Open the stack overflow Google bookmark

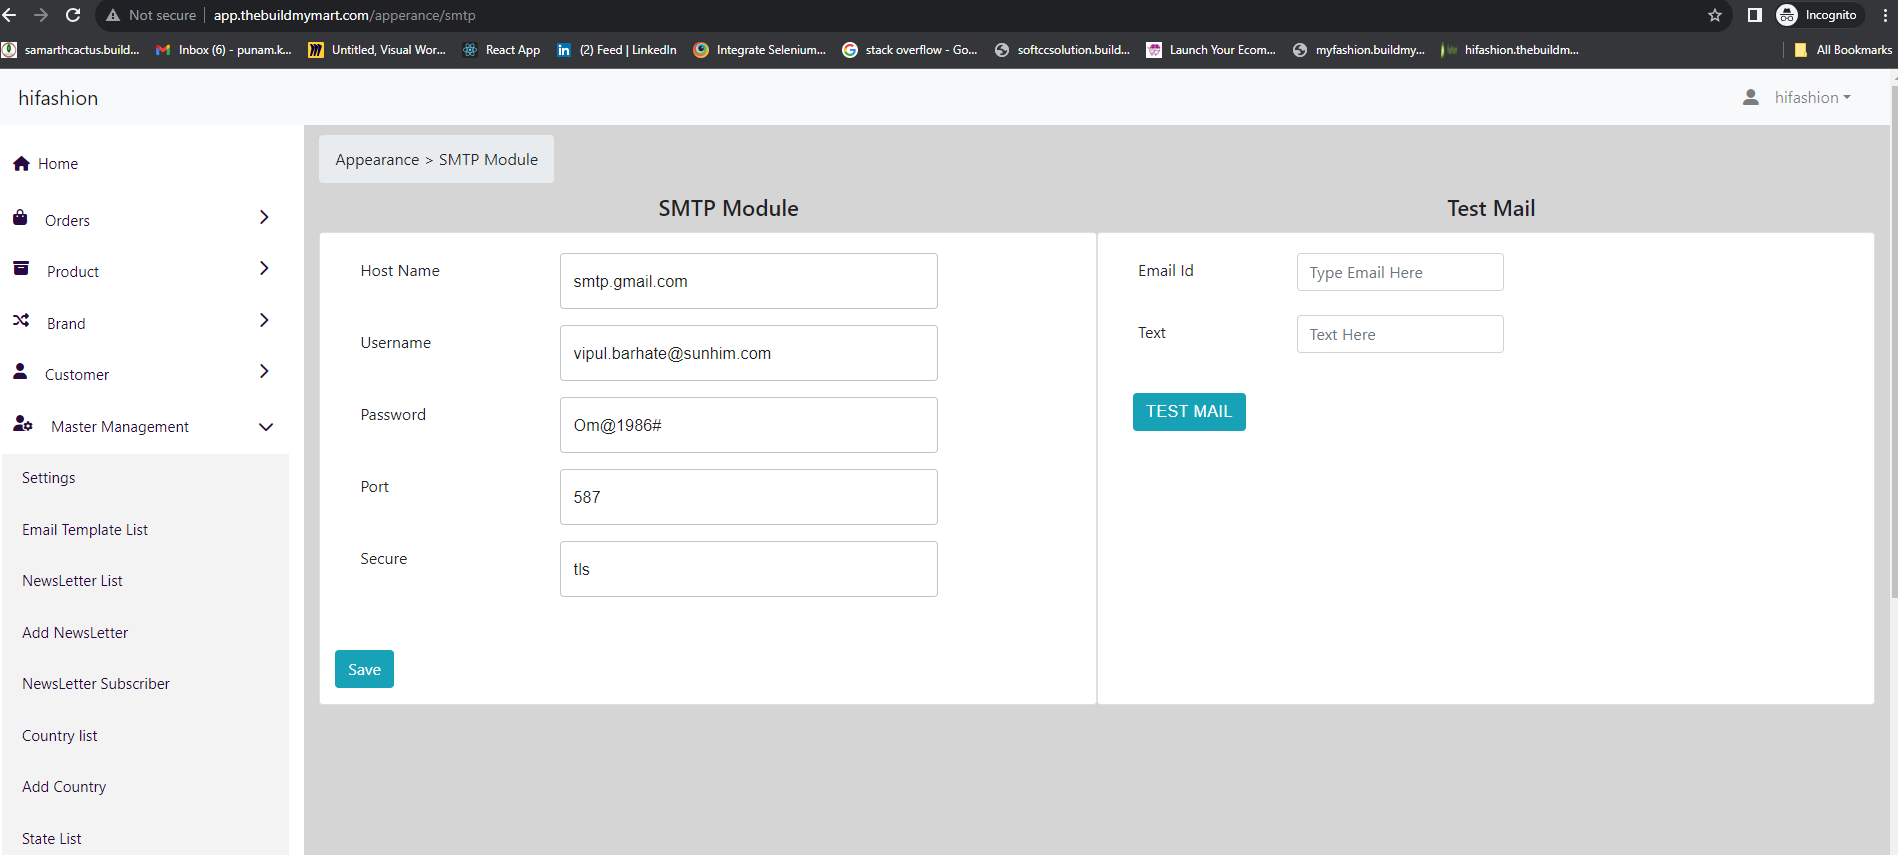(910, 50)
